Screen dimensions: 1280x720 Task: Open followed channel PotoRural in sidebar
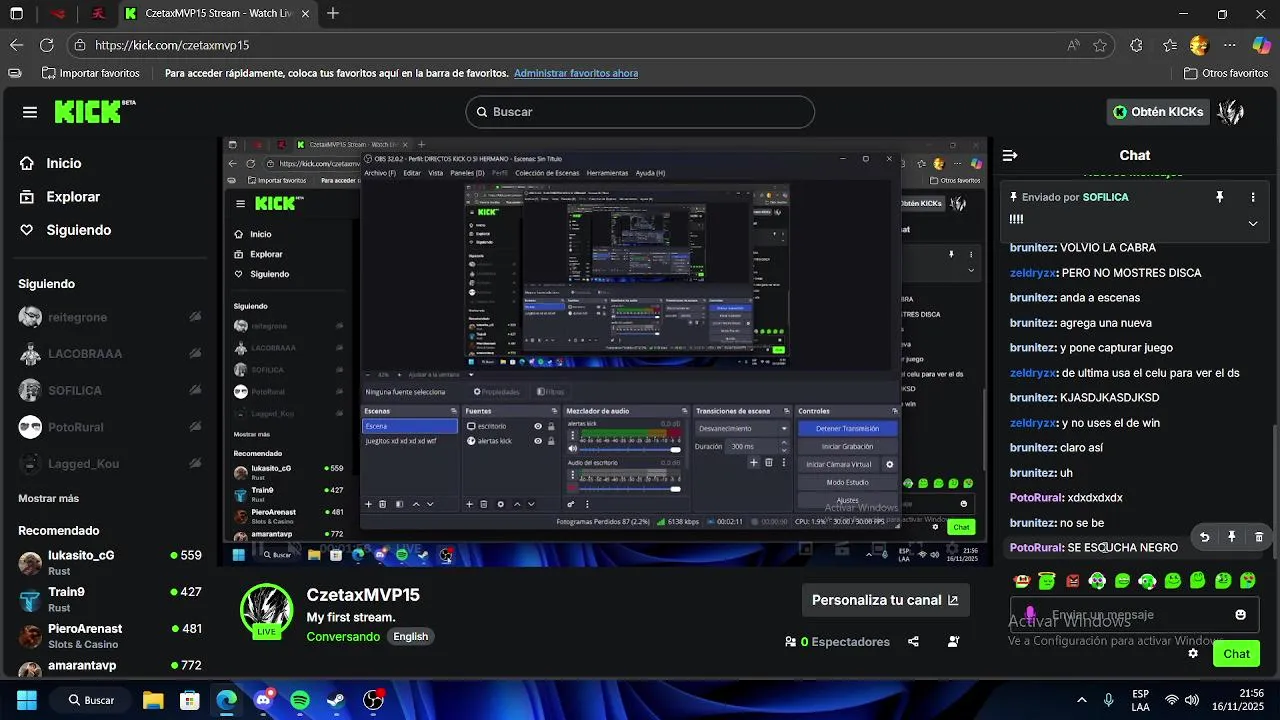110,427
